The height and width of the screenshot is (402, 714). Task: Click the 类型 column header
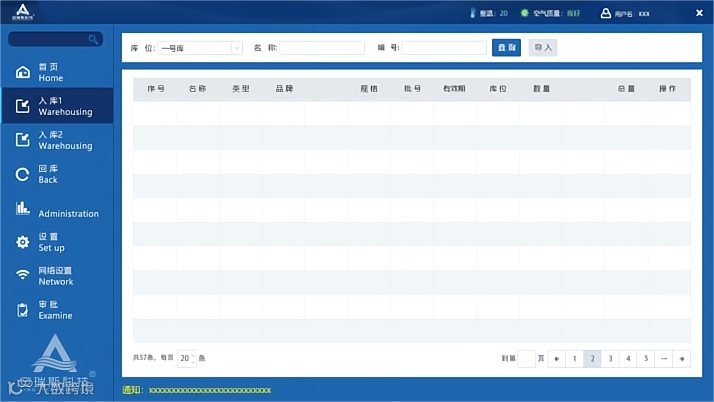[x=241, y=89]
